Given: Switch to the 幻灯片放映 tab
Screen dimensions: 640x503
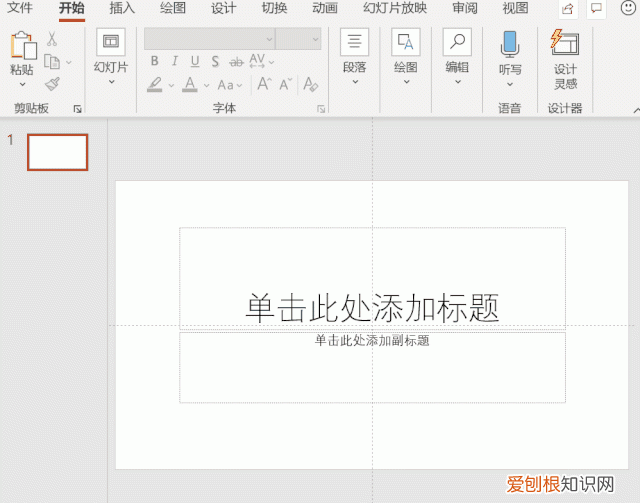Looking at the screenshot, I should point(395,8).
